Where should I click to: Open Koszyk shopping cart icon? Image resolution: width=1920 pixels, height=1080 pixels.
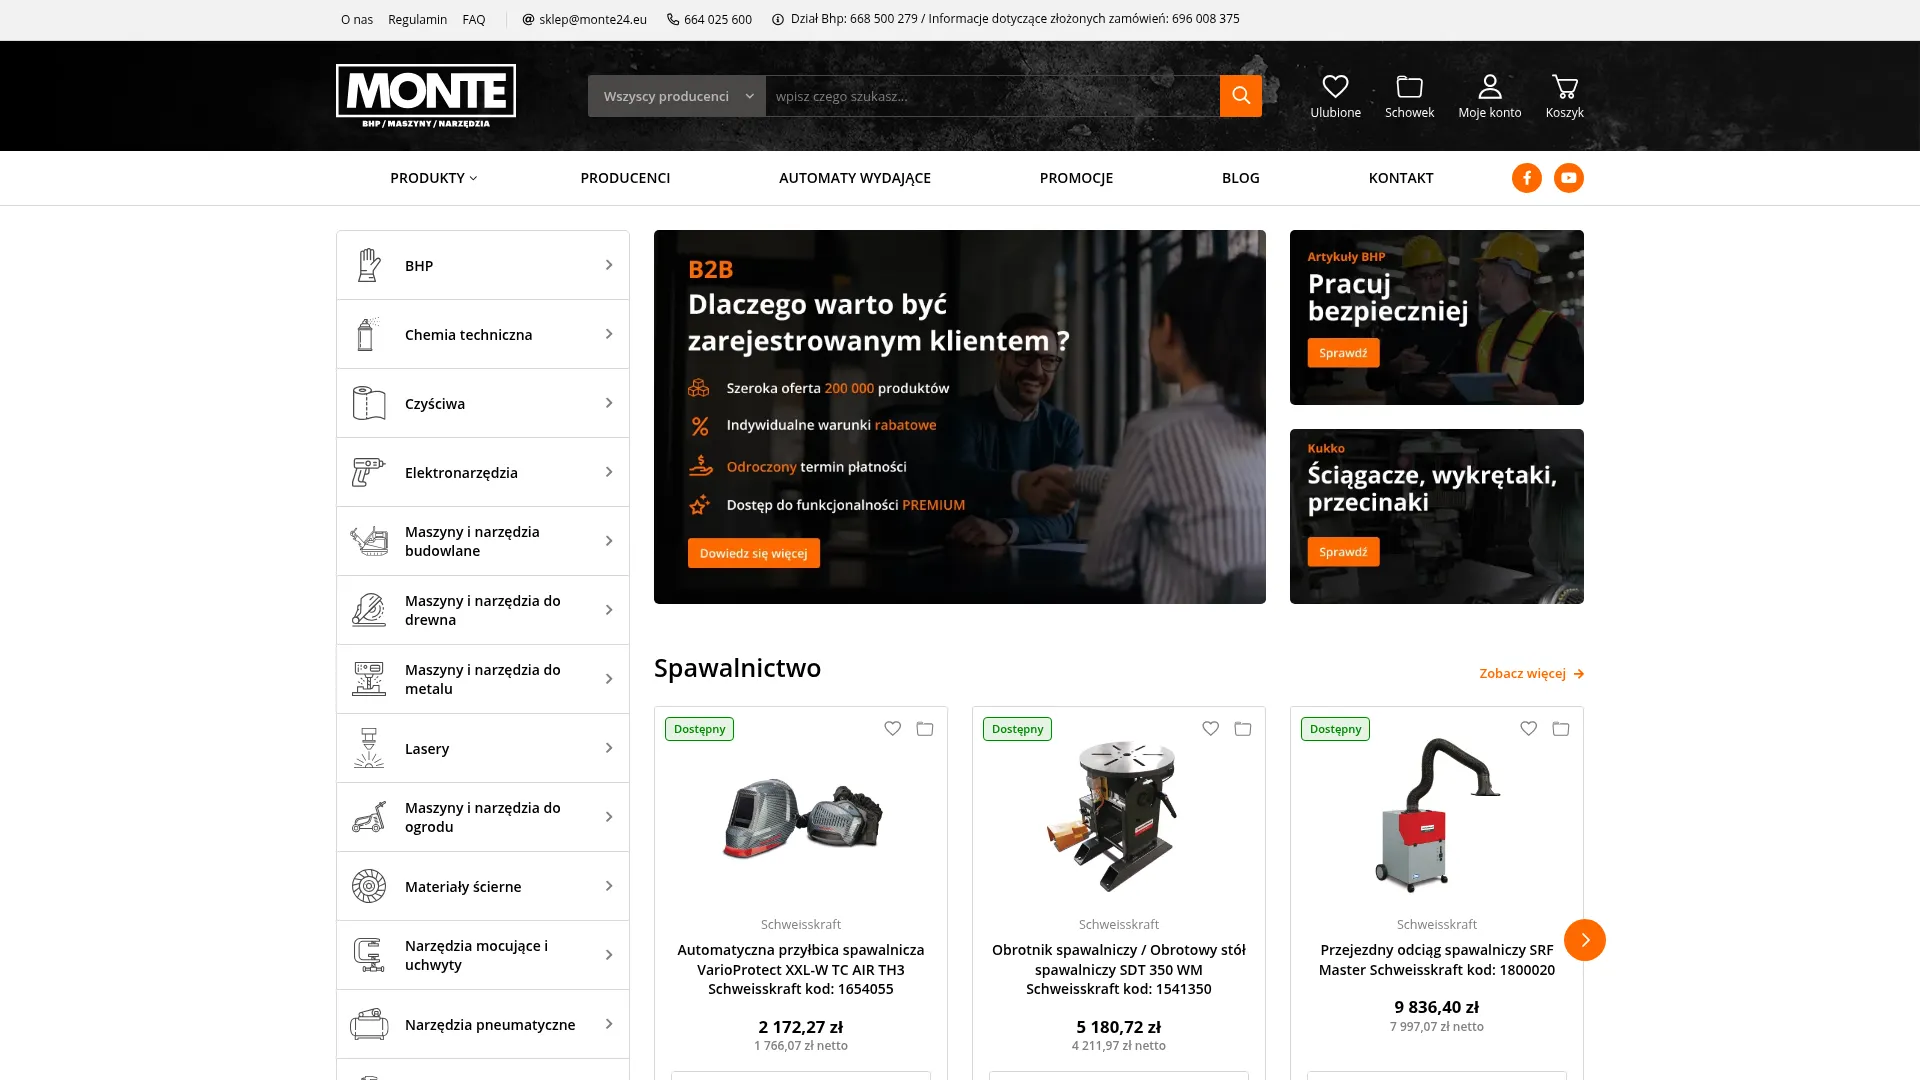pyautogui.click(x=1564, y=87)
